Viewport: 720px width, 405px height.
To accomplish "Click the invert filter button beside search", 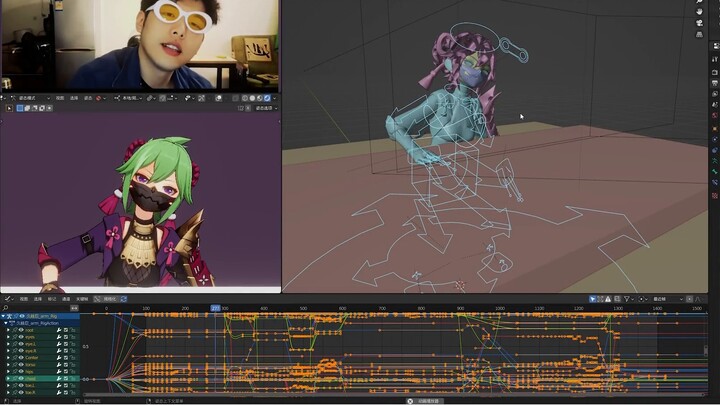I will (x=74, y=308).
